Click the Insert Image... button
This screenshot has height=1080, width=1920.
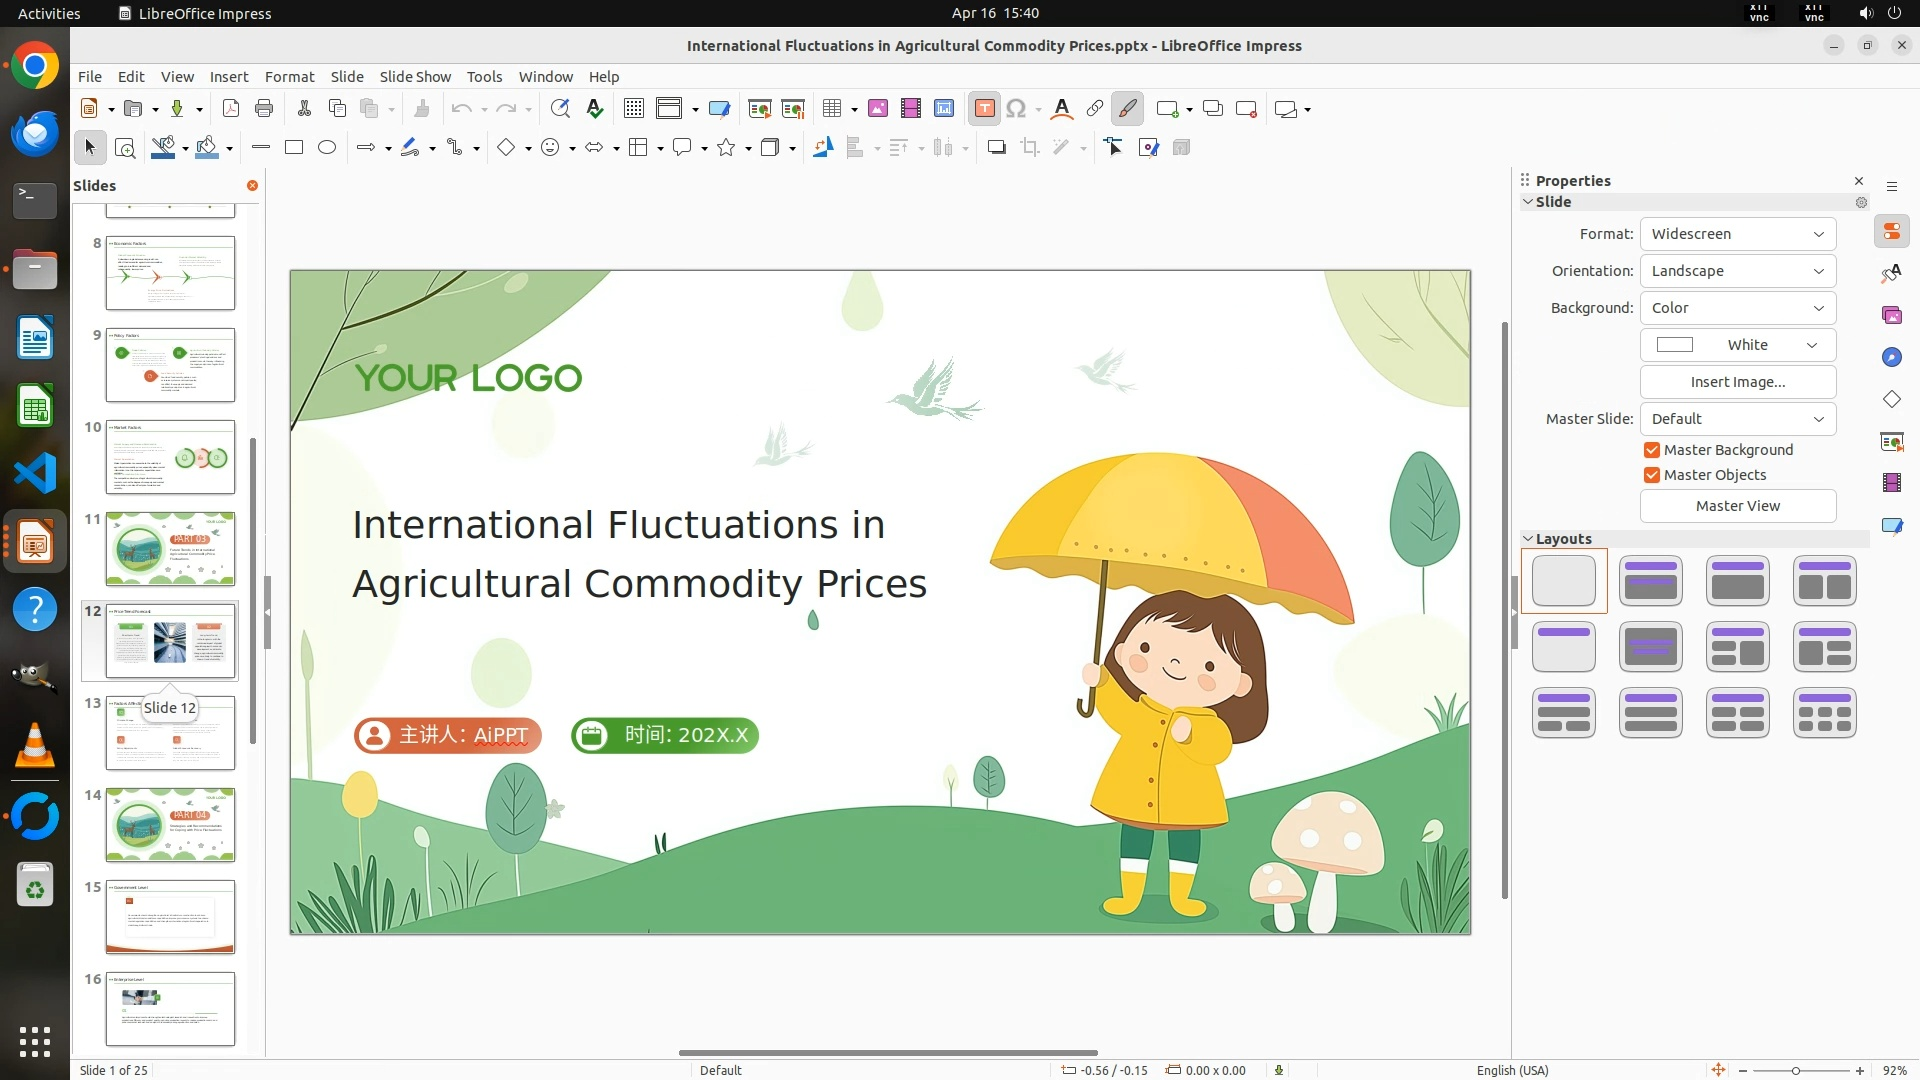(1737, 382)
